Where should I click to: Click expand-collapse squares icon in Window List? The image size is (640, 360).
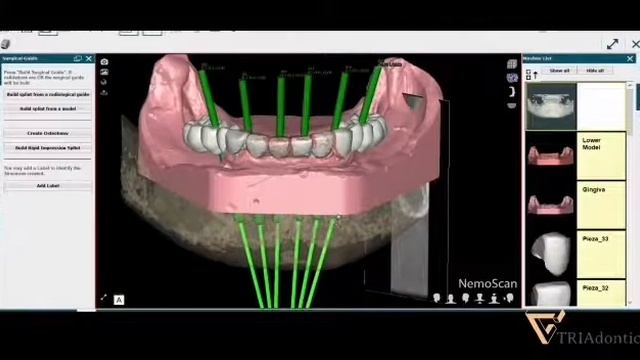coord(529,74)
